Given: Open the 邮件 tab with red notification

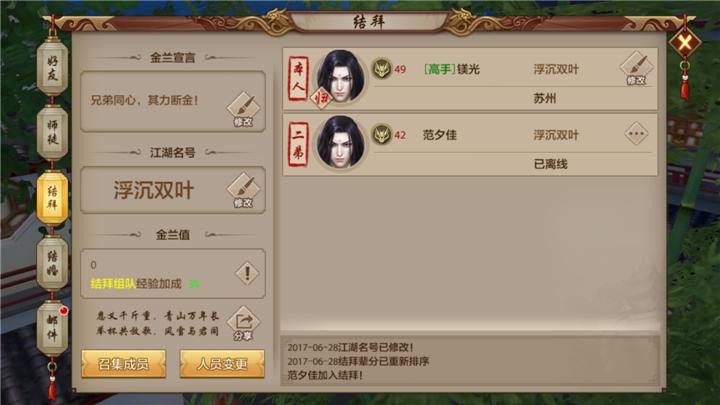Looking at the screenshot, I should (x=52, y=328).
